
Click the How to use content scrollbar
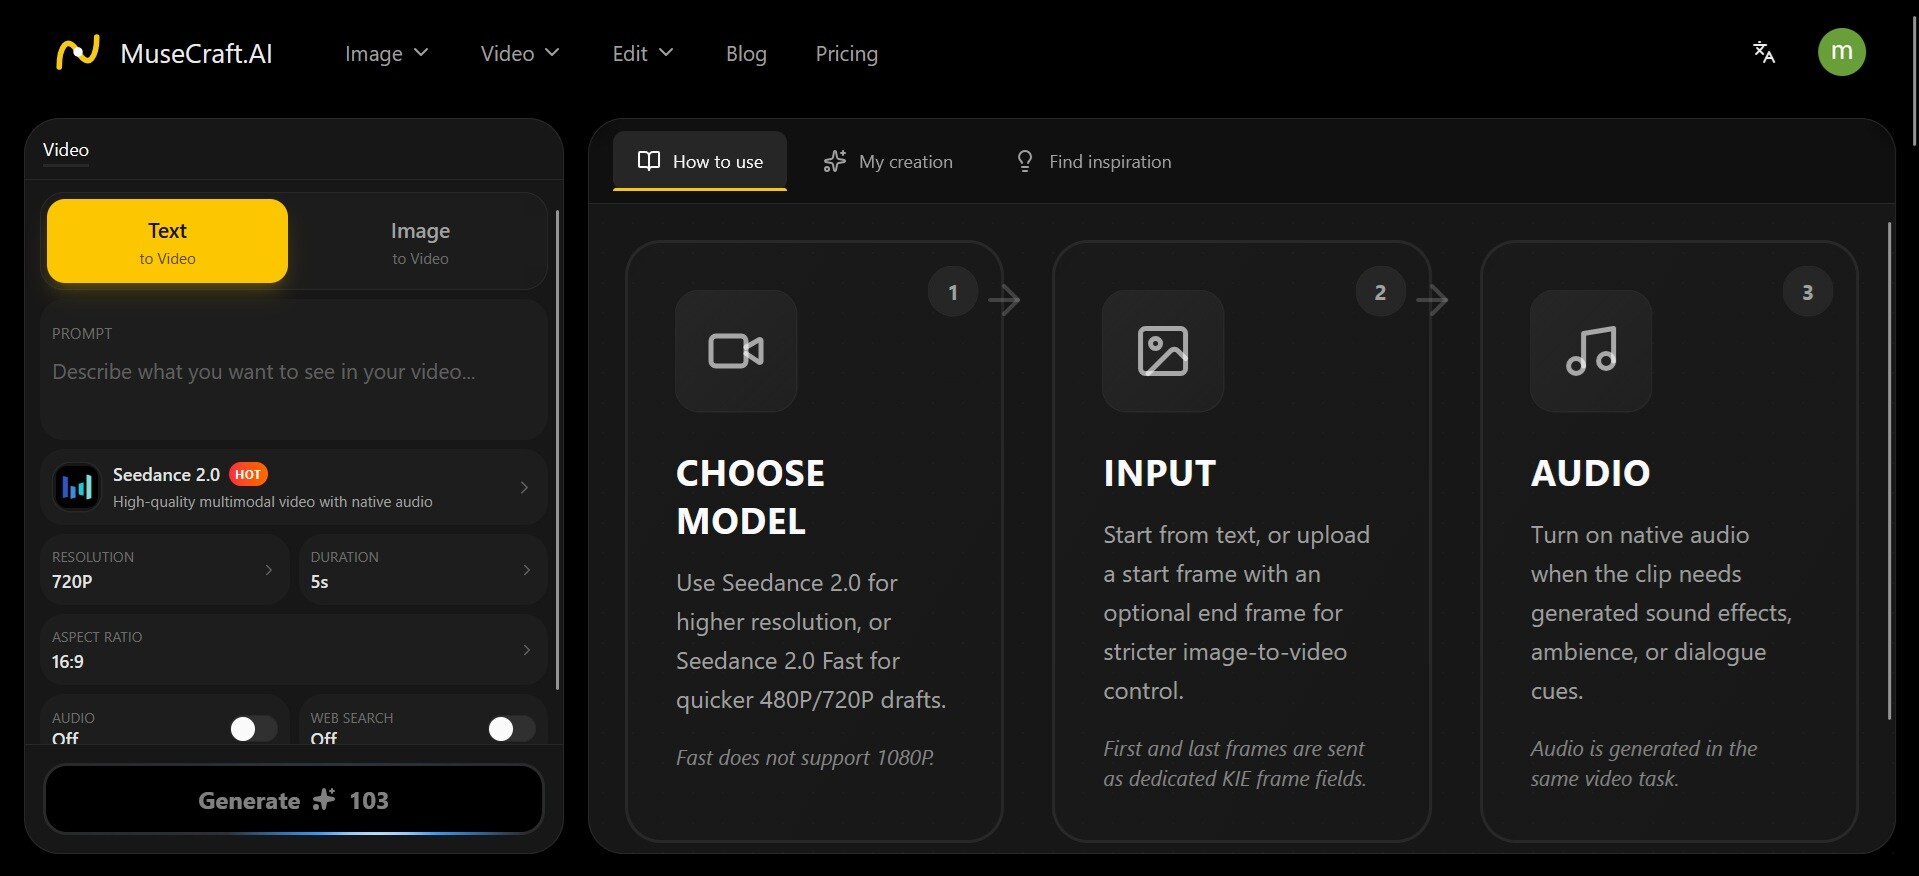(1889, 470)
